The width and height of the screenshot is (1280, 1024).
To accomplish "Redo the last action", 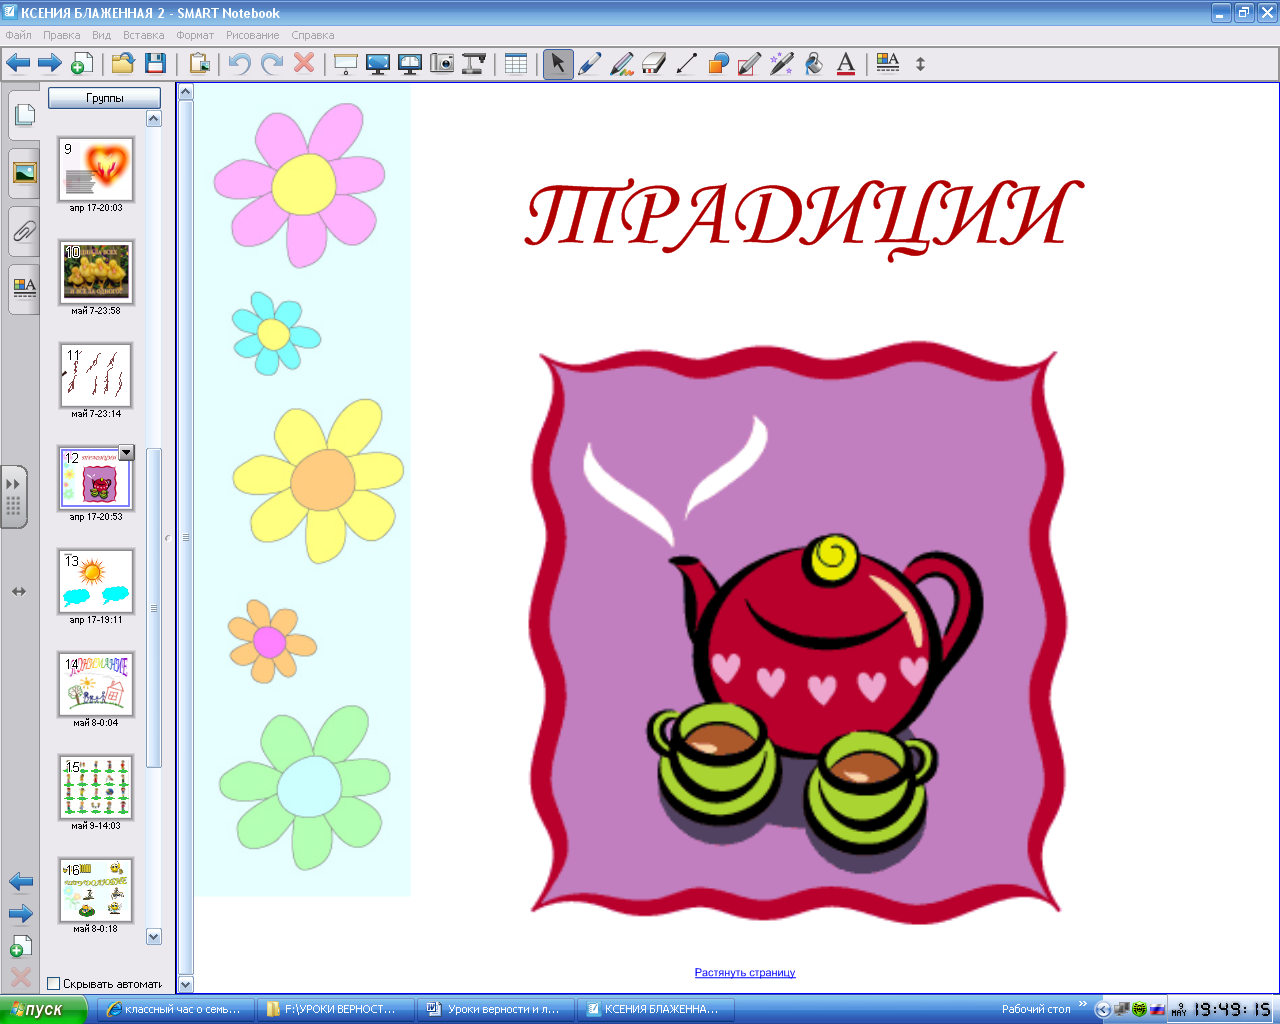I will [271, 63].
